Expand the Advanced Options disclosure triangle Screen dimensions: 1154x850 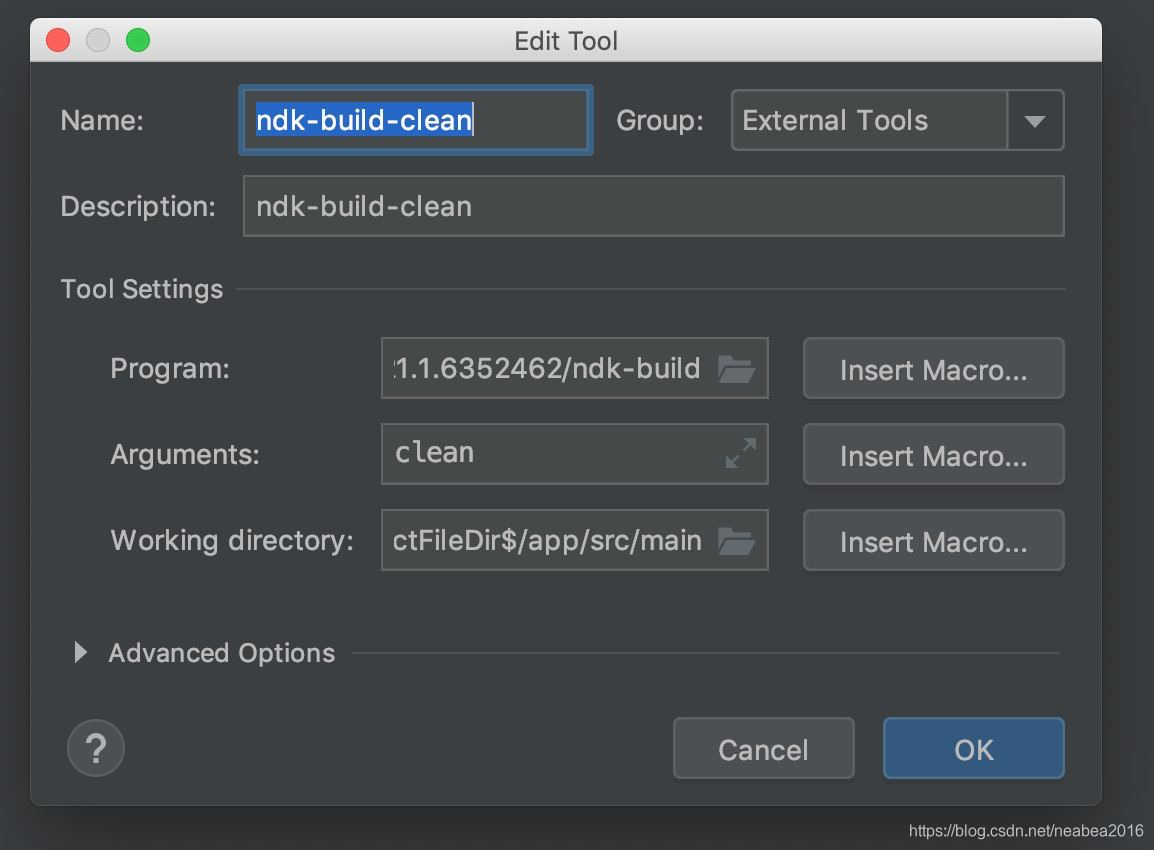[x=81, y=653]
